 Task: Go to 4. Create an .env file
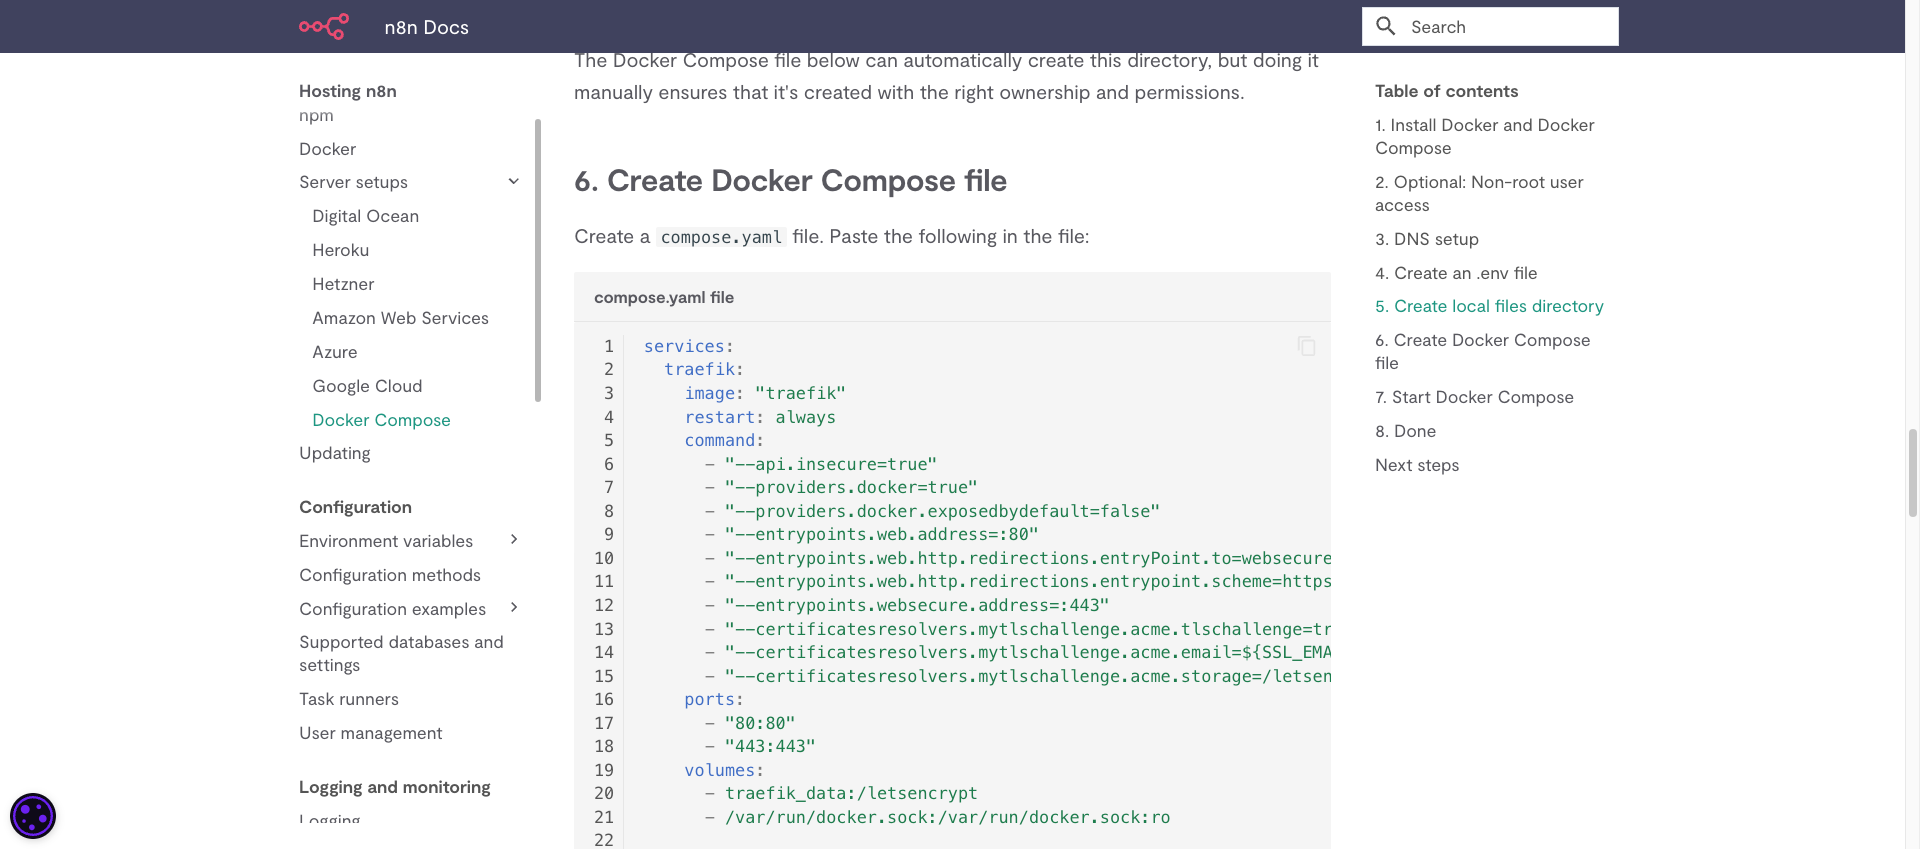pos(1455,273)
